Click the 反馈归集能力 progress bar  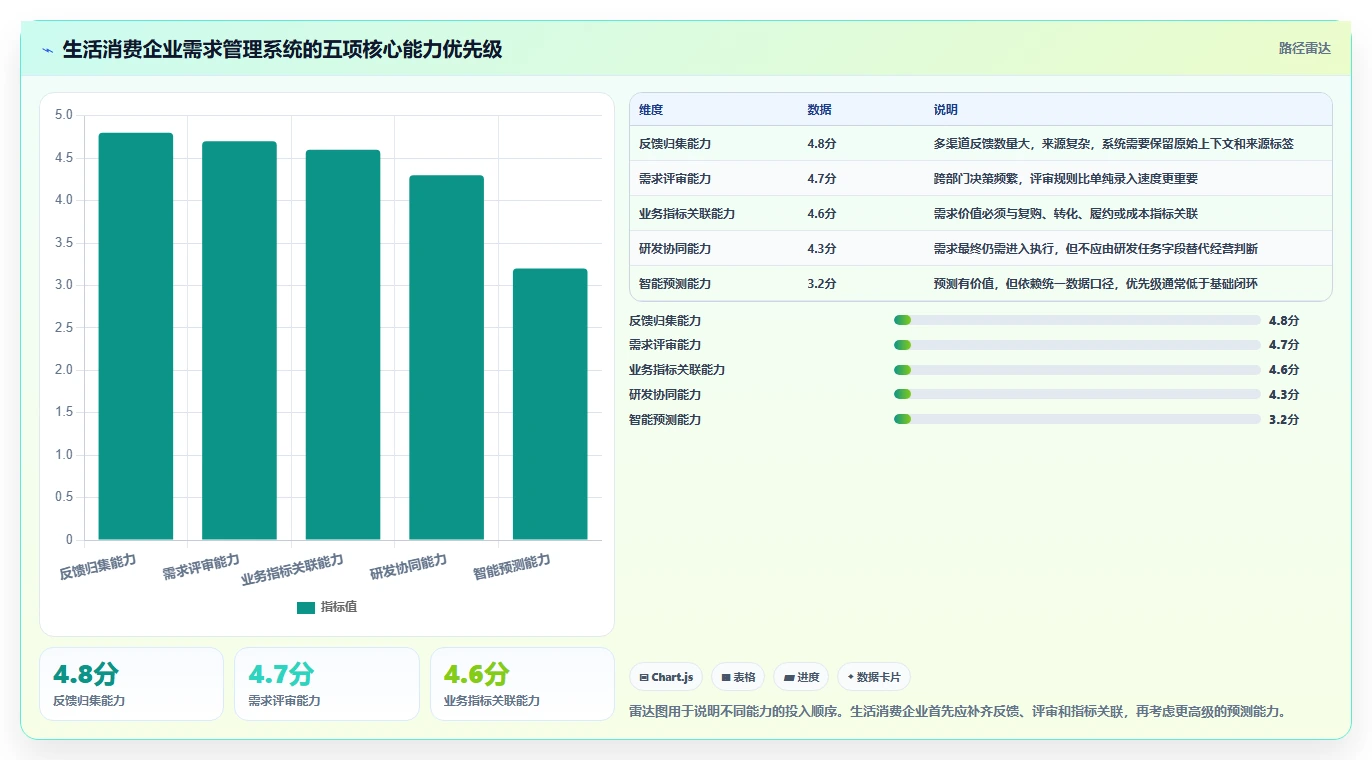click(x=1077, y=320)
